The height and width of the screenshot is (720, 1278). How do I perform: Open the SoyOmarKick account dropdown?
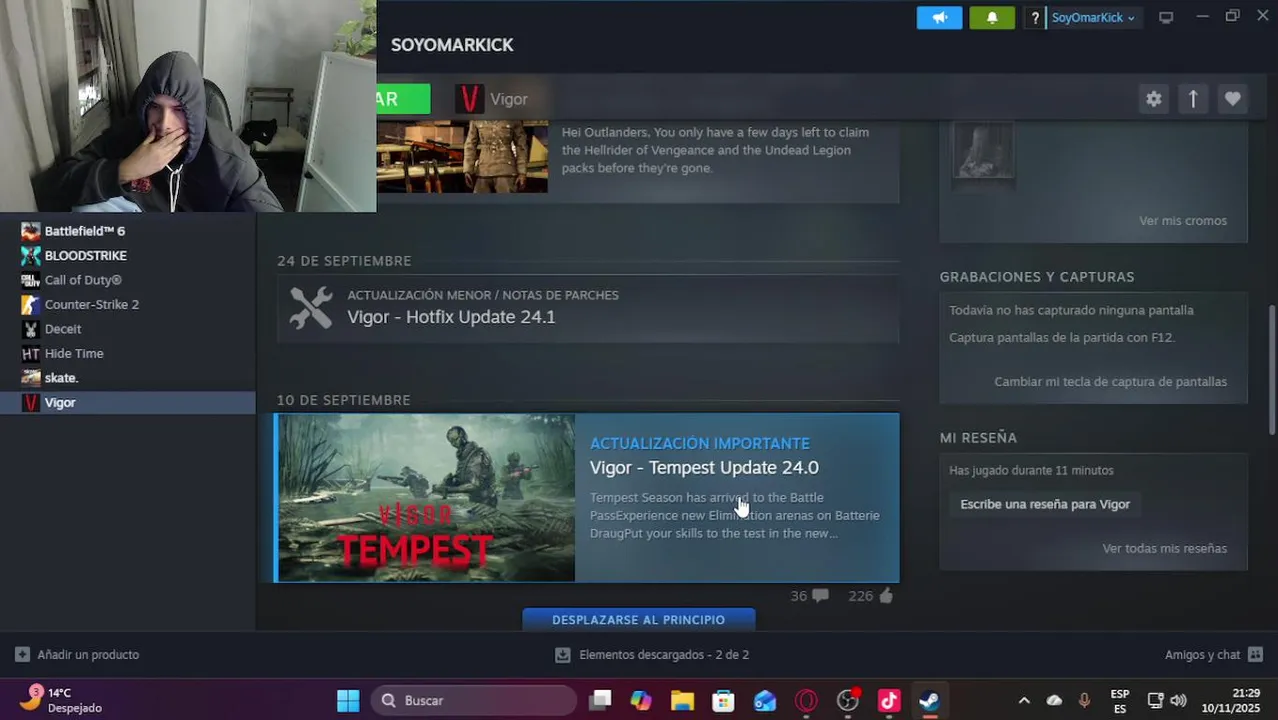tap(1092, 18)
